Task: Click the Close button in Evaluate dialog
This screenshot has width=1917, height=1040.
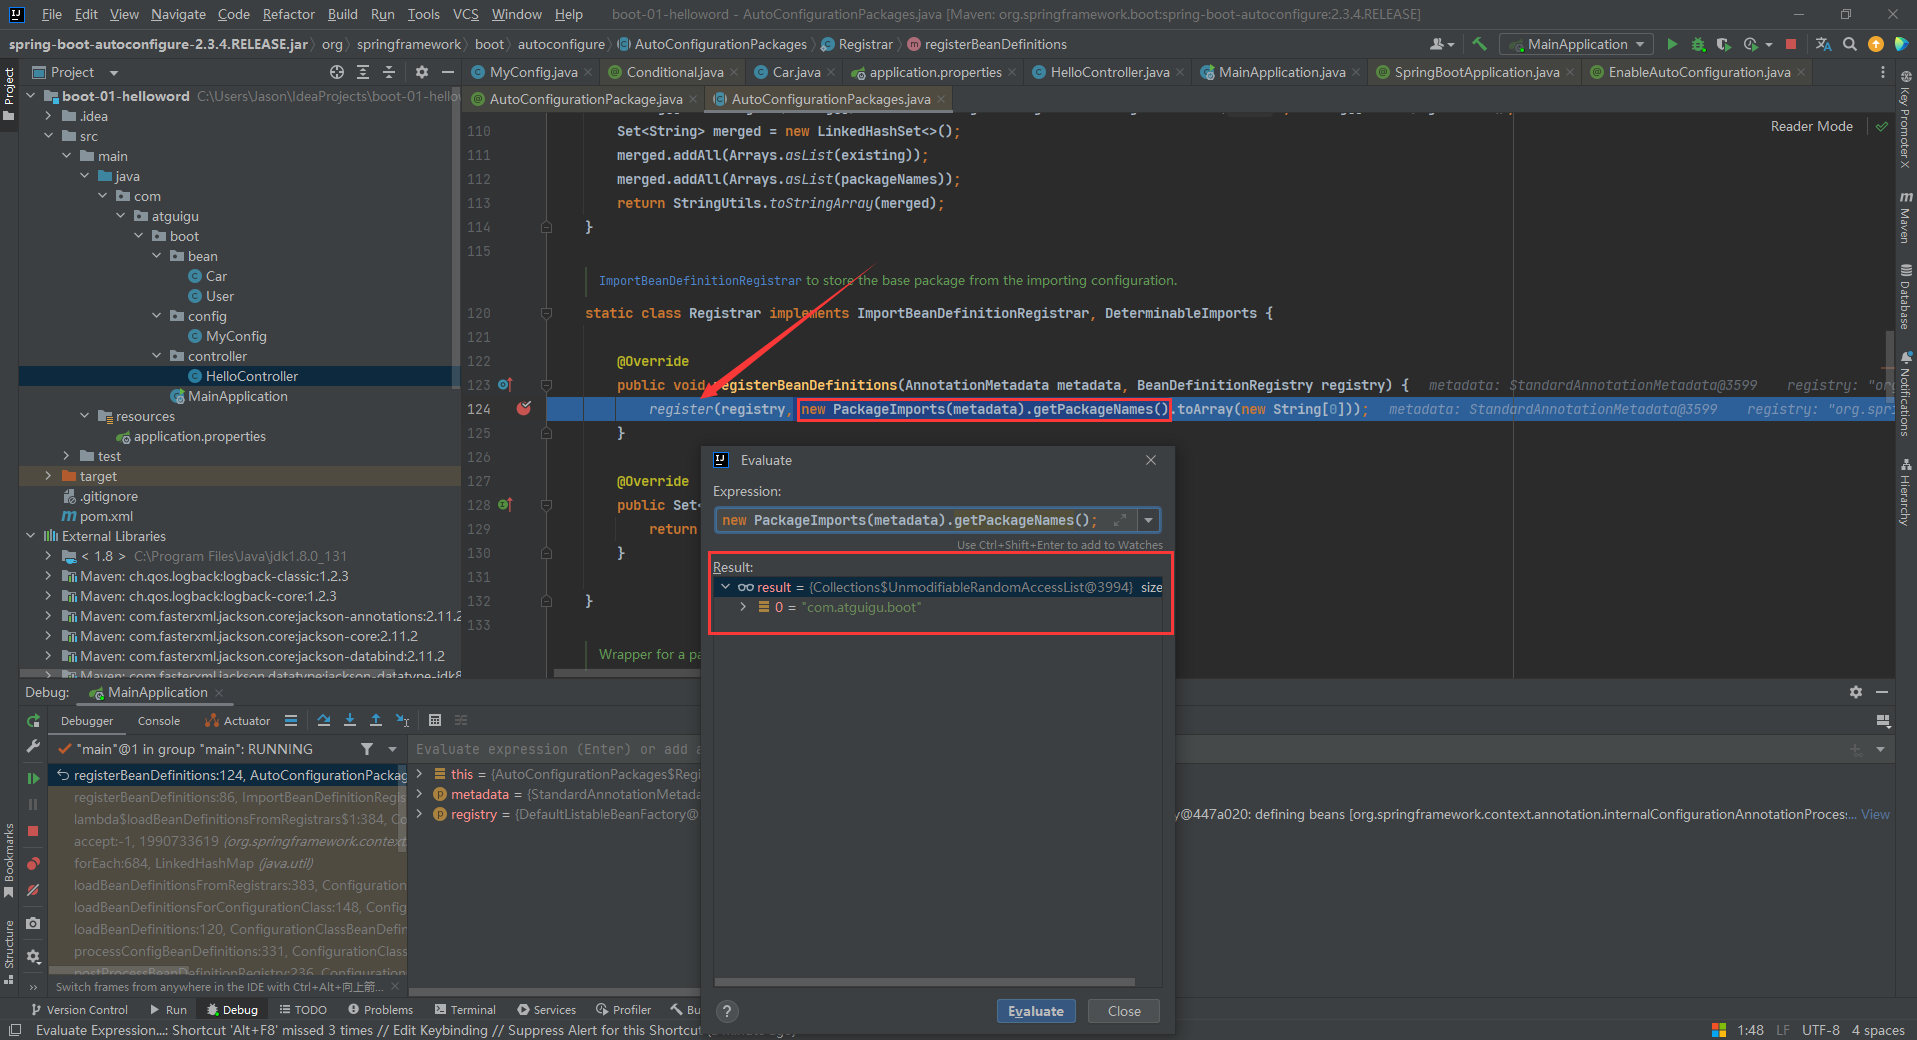Action: (x=1124, y=1011)
